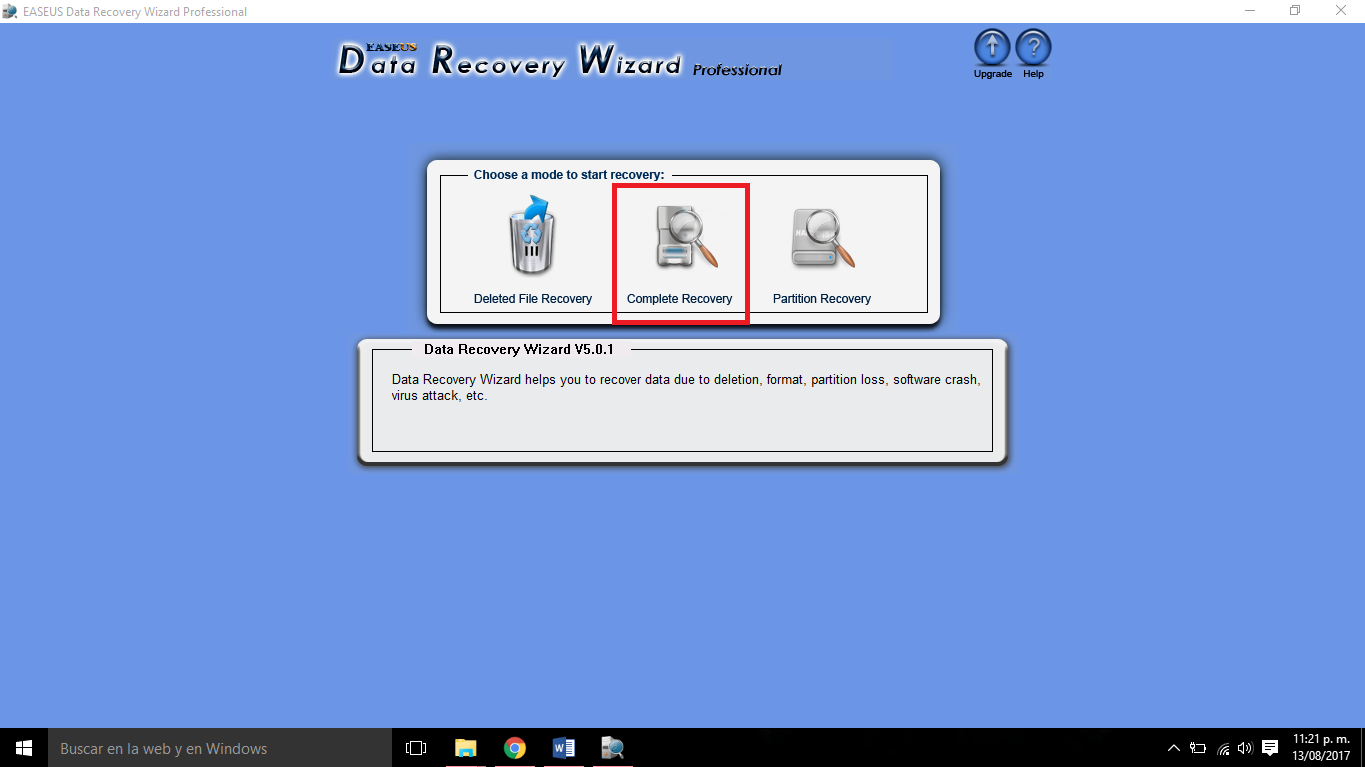Launch Google Chrome from the taskbar

[x=515, y=748]
